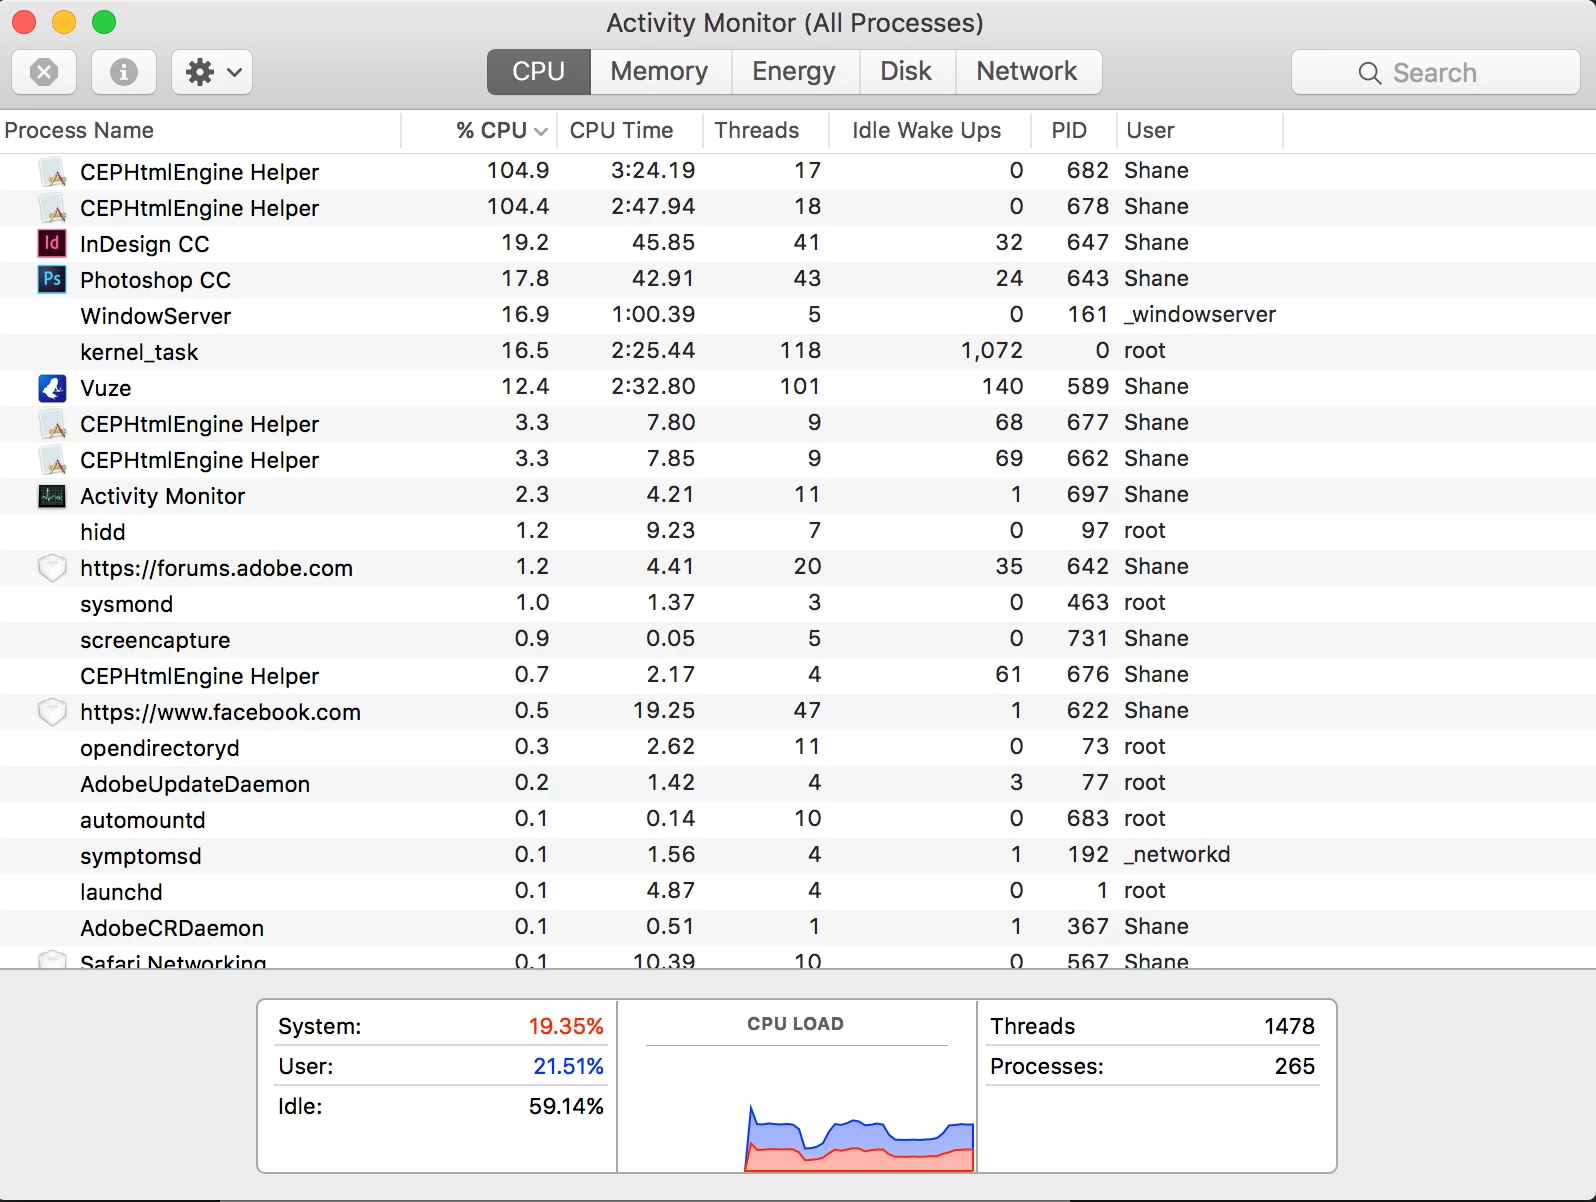
Task: Select the WindowServer process row
Action: 798,316
